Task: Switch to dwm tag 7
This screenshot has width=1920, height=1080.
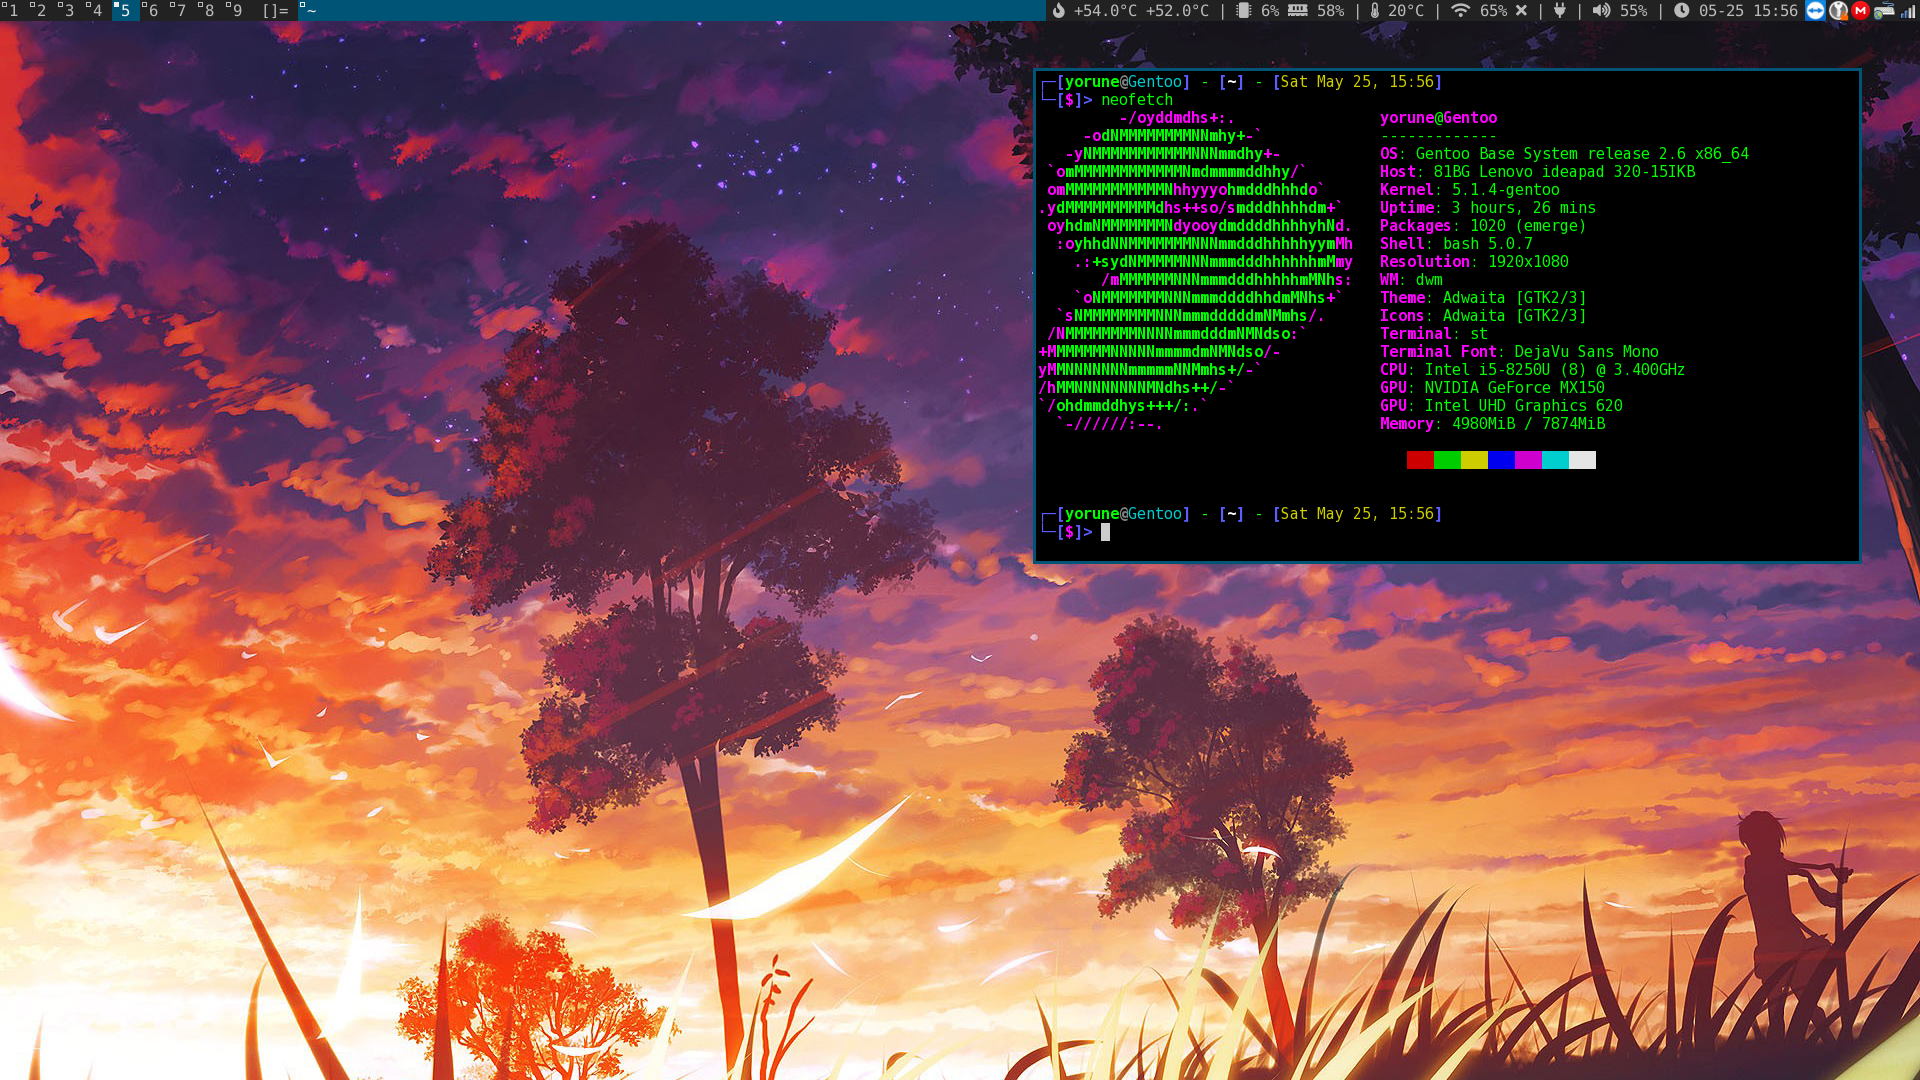Action: (x=181, y=11)
